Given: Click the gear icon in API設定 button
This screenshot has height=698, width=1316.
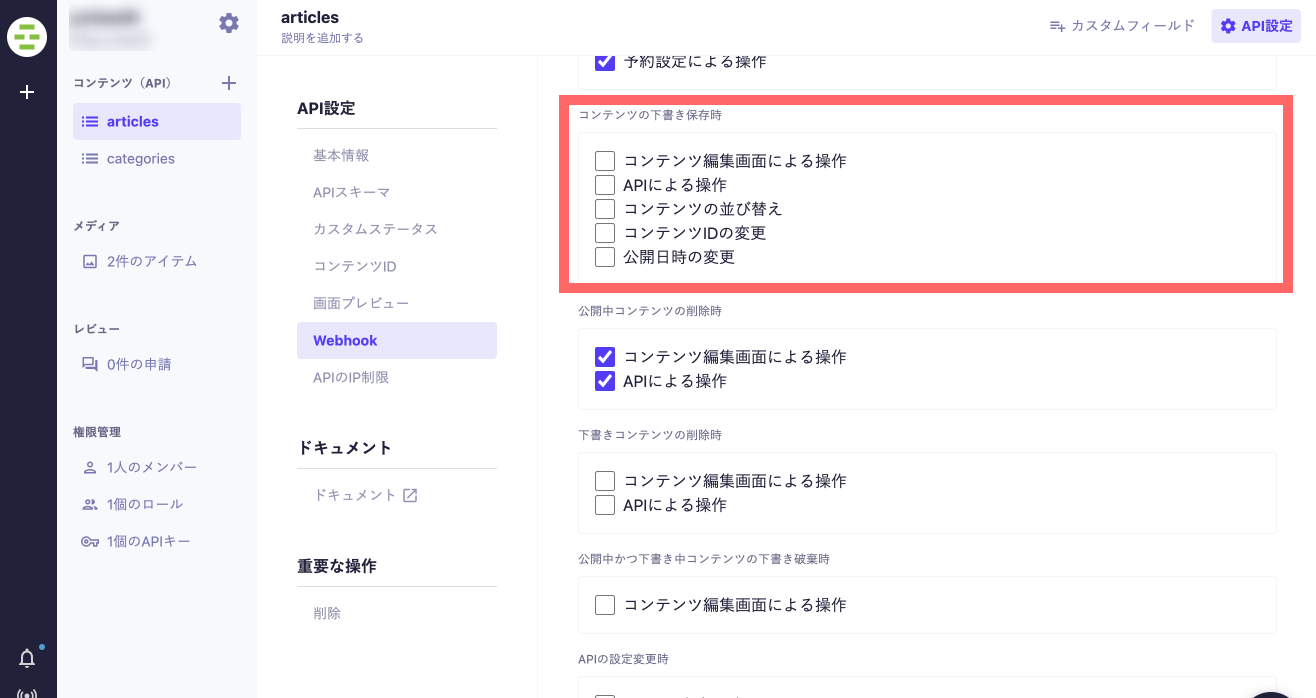Looking at the screenshot, I should (x=1228, y=26).
